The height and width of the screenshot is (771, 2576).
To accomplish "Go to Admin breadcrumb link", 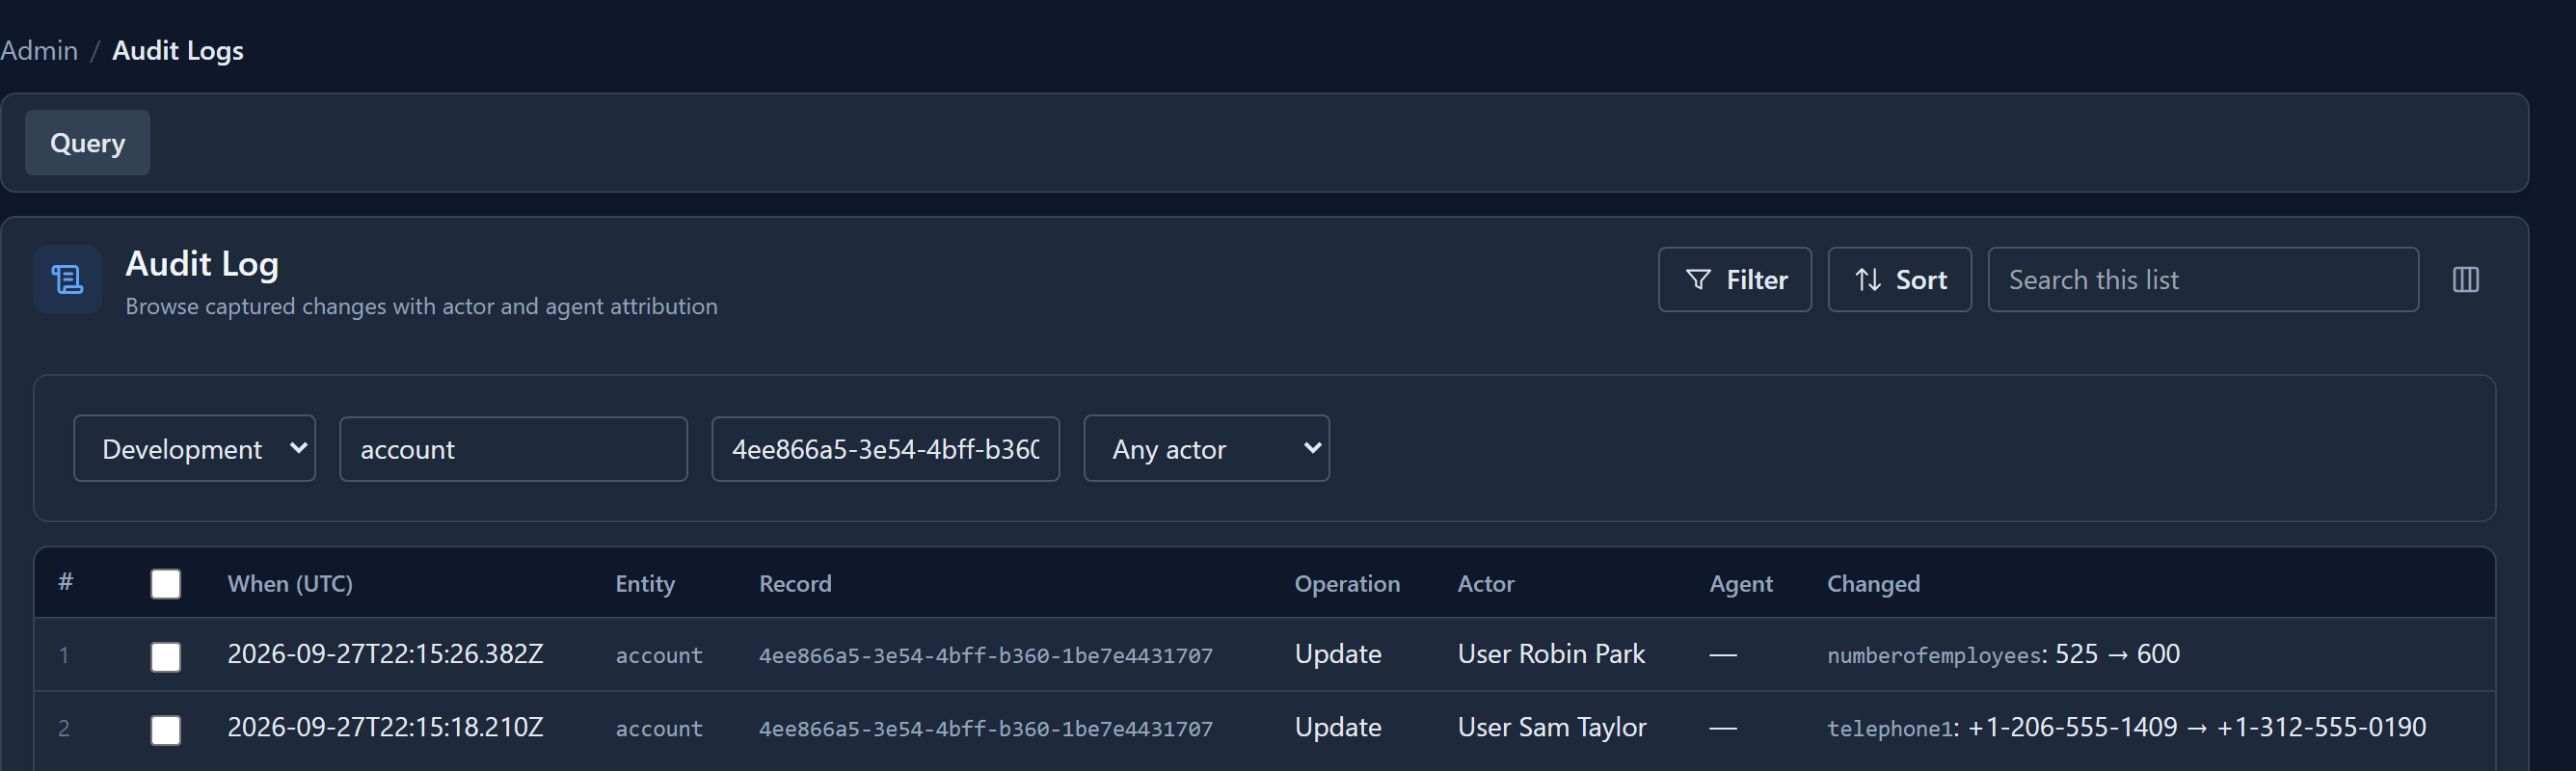I will tap(39, 51).
